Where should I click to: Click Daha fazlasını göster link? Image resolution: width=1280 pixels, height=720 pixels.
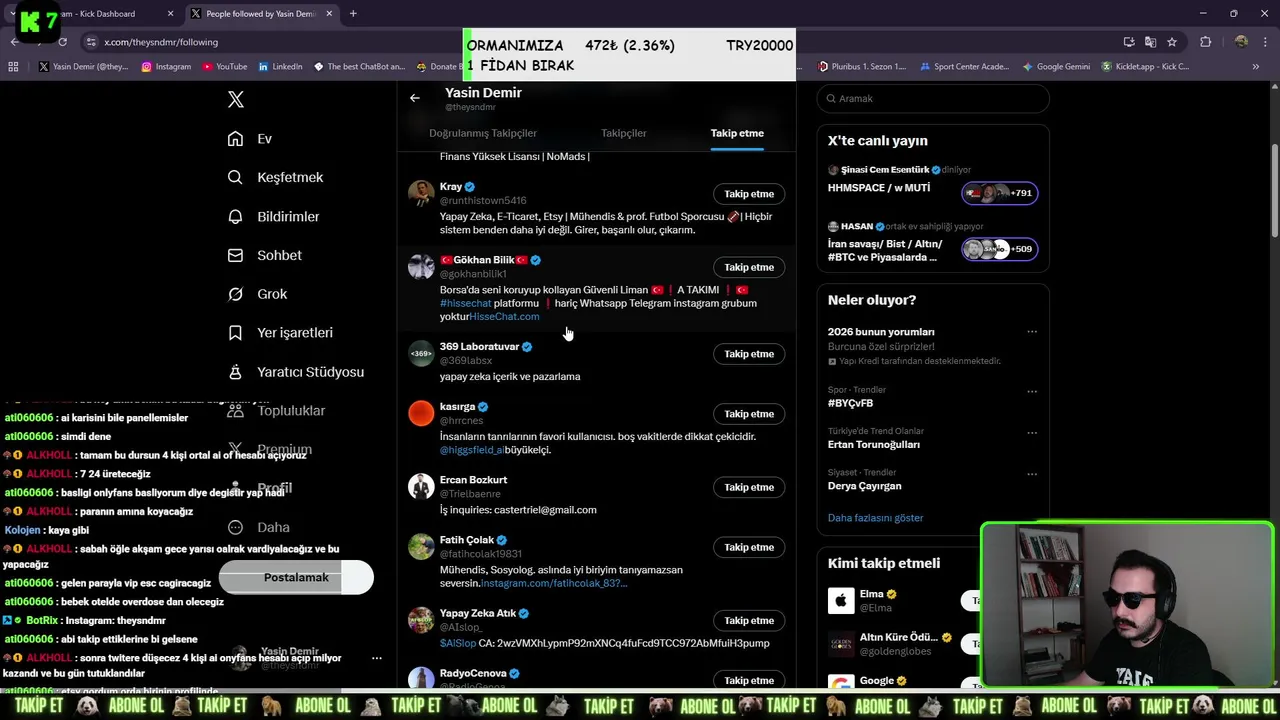[875, 518]
